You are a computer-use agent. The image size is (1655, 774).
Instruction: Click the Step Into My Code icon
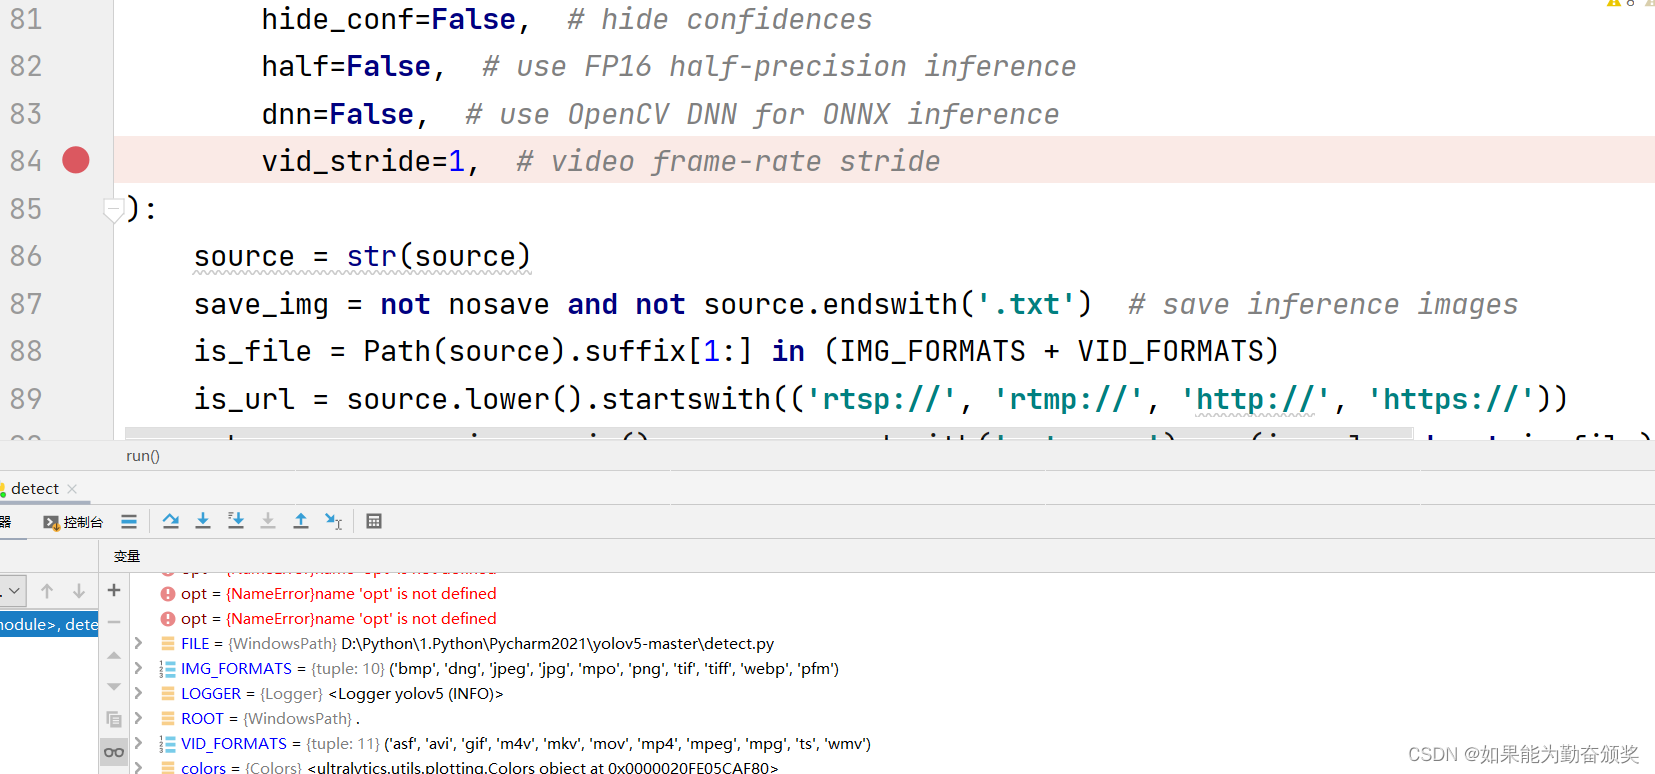pos(236,521)
